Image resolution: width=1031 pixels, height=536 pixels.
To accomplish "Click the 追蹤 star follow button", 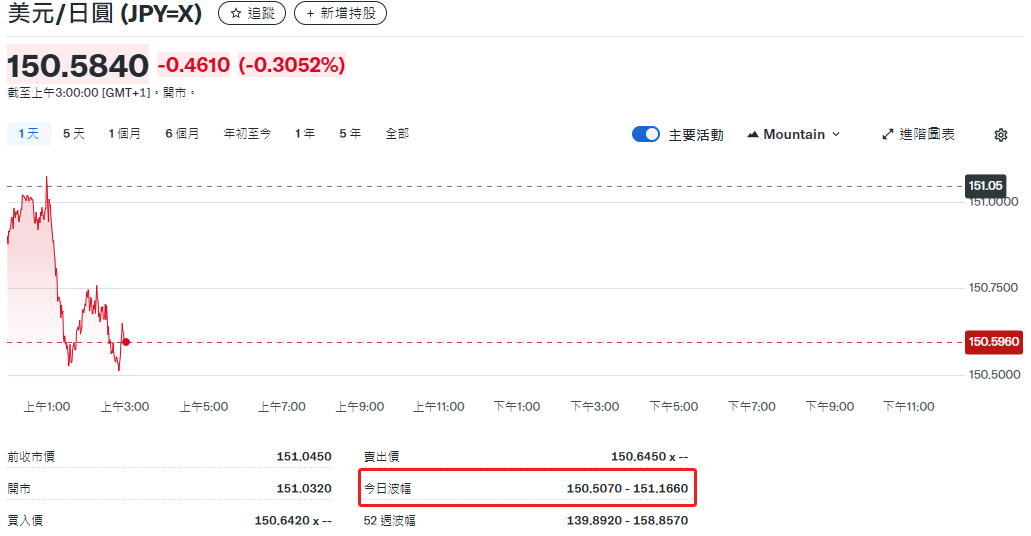I will click(x=251, y=14).
